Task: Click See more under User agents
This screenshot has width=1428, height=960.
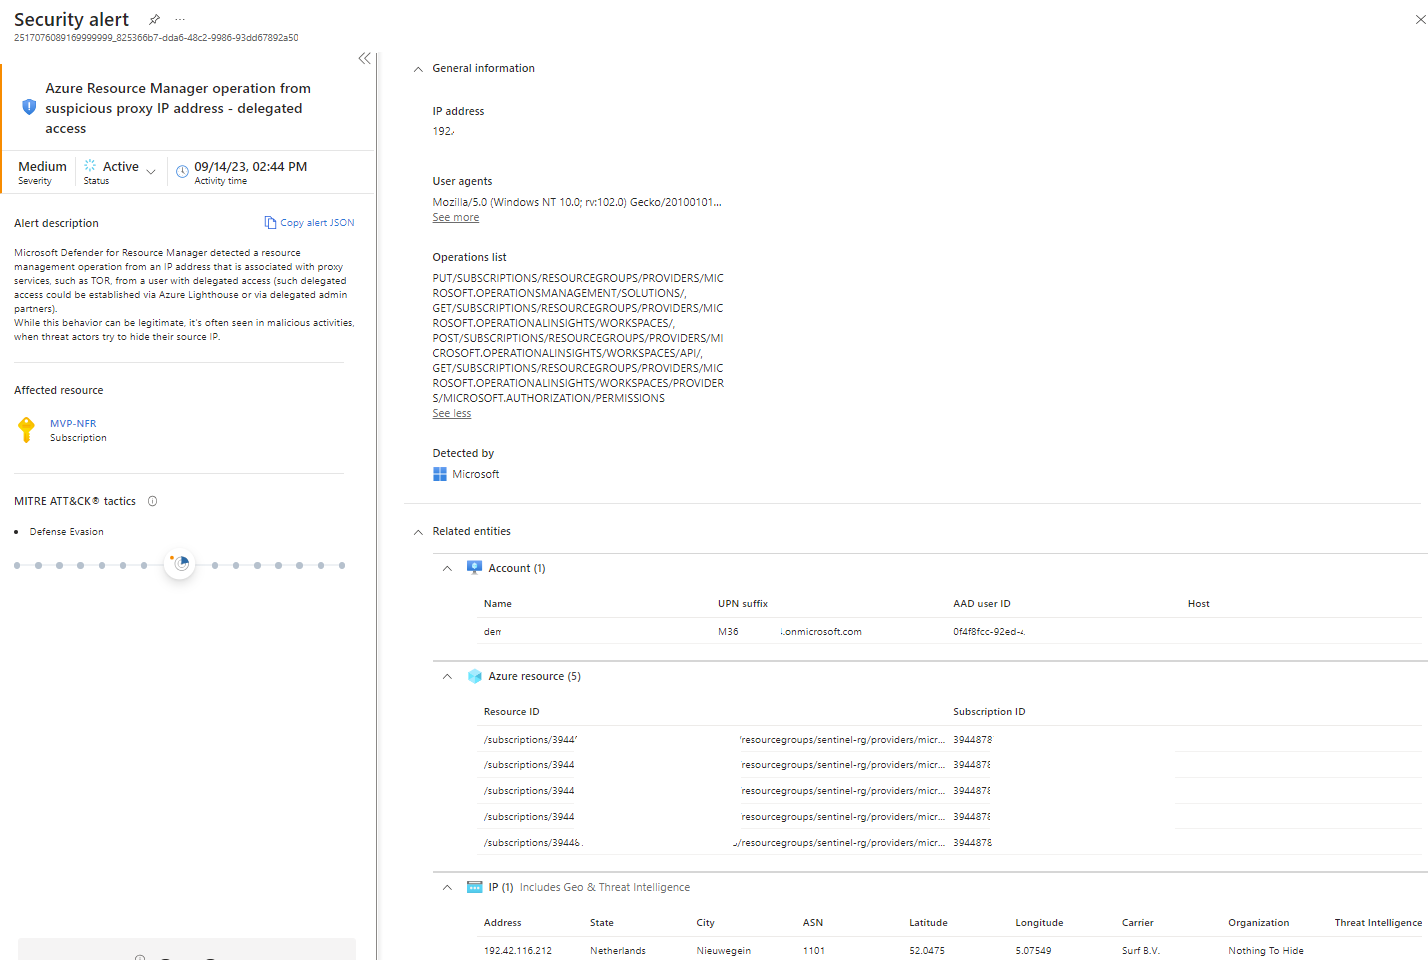Action: click(455, 217)
